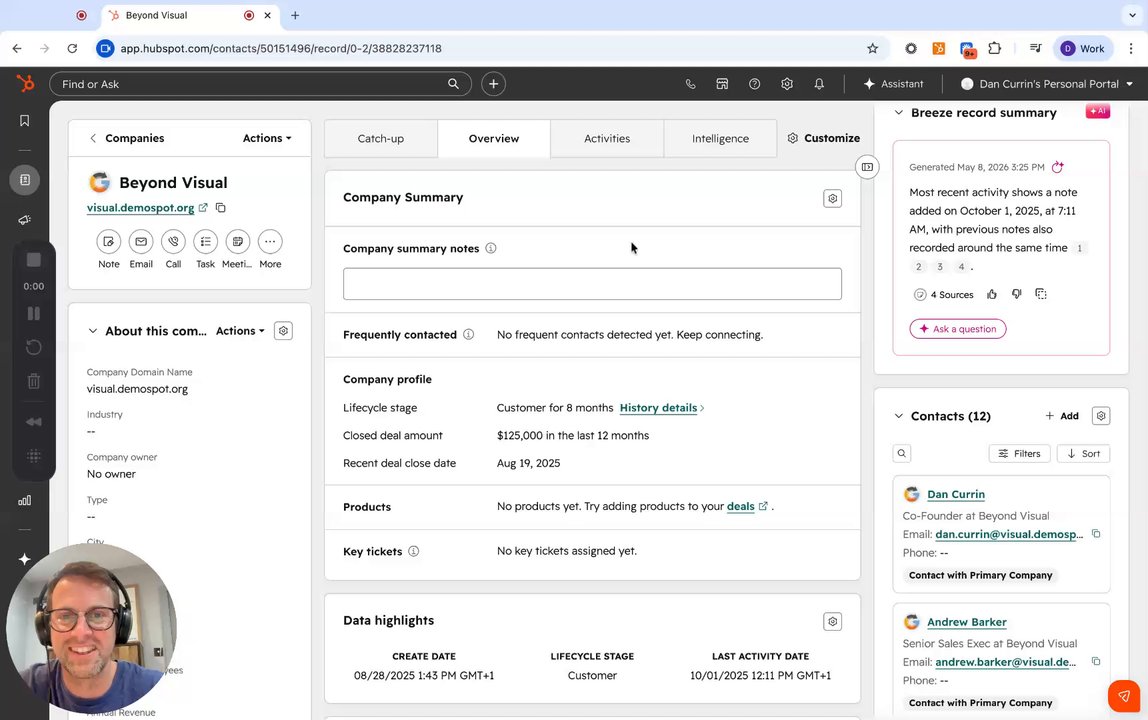Create a Task for the company
Viewport: 1148px width, 720px height.
205,242
